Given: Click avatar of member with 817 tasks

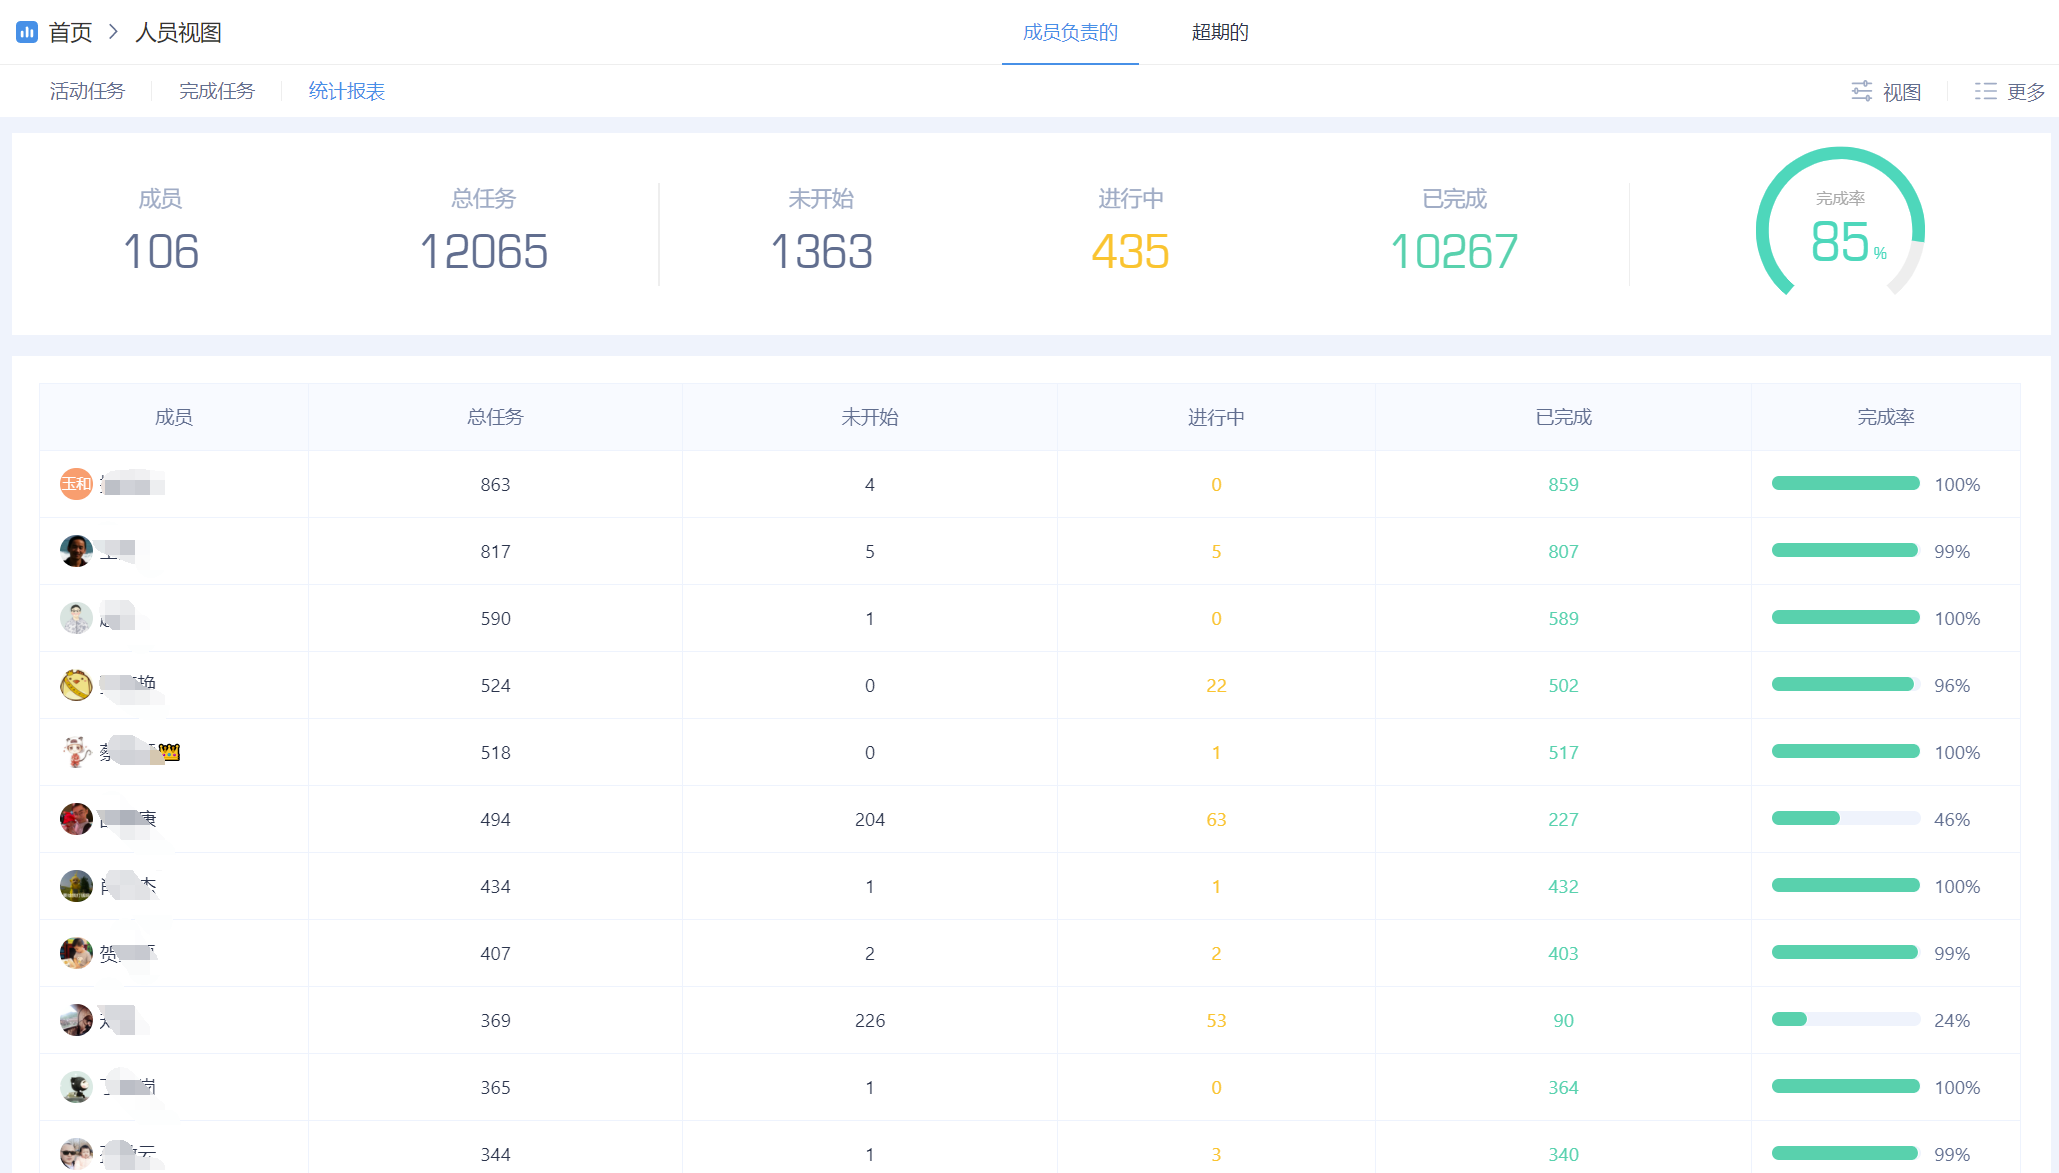Looking at the screenshot, I should (x=76, y=551).
